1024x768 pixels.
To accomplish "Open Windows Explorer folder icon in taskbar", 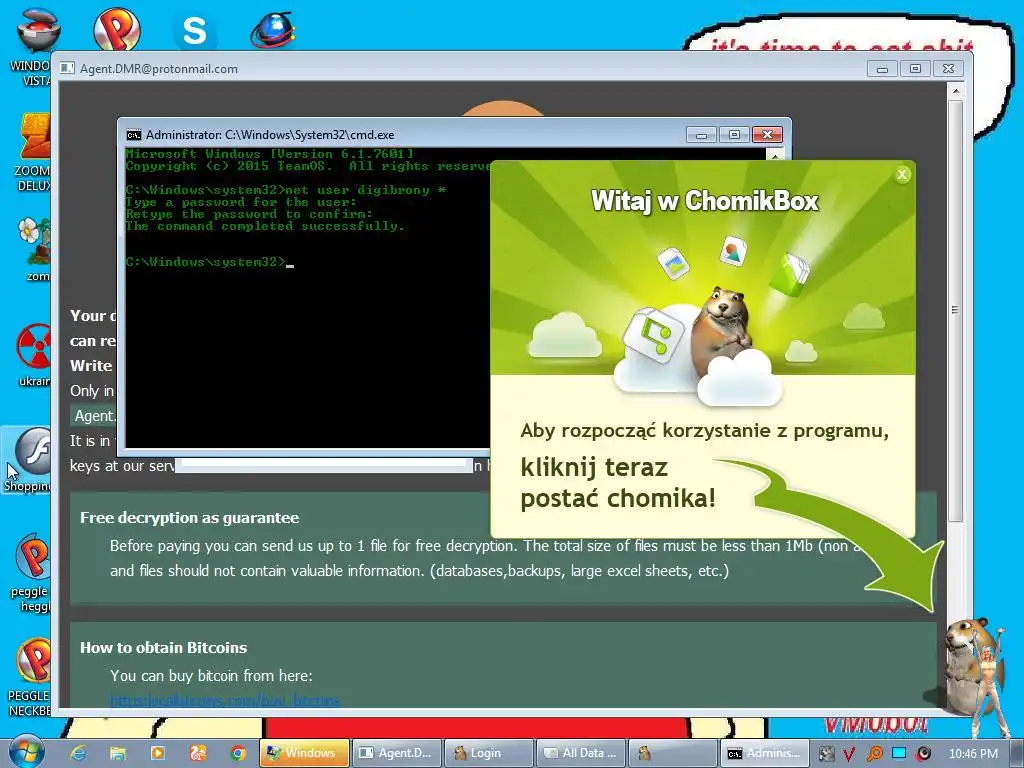I will click(118, 753).
